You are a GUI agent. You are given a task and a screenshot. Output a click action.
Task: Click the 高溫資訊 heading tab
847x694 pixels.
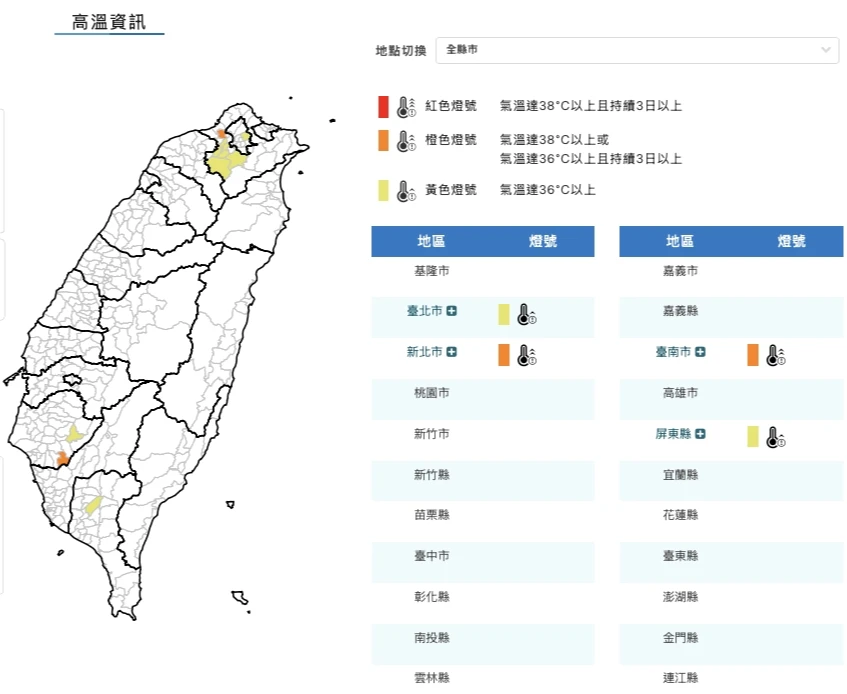pyautogui.click(x=109, y=22)
